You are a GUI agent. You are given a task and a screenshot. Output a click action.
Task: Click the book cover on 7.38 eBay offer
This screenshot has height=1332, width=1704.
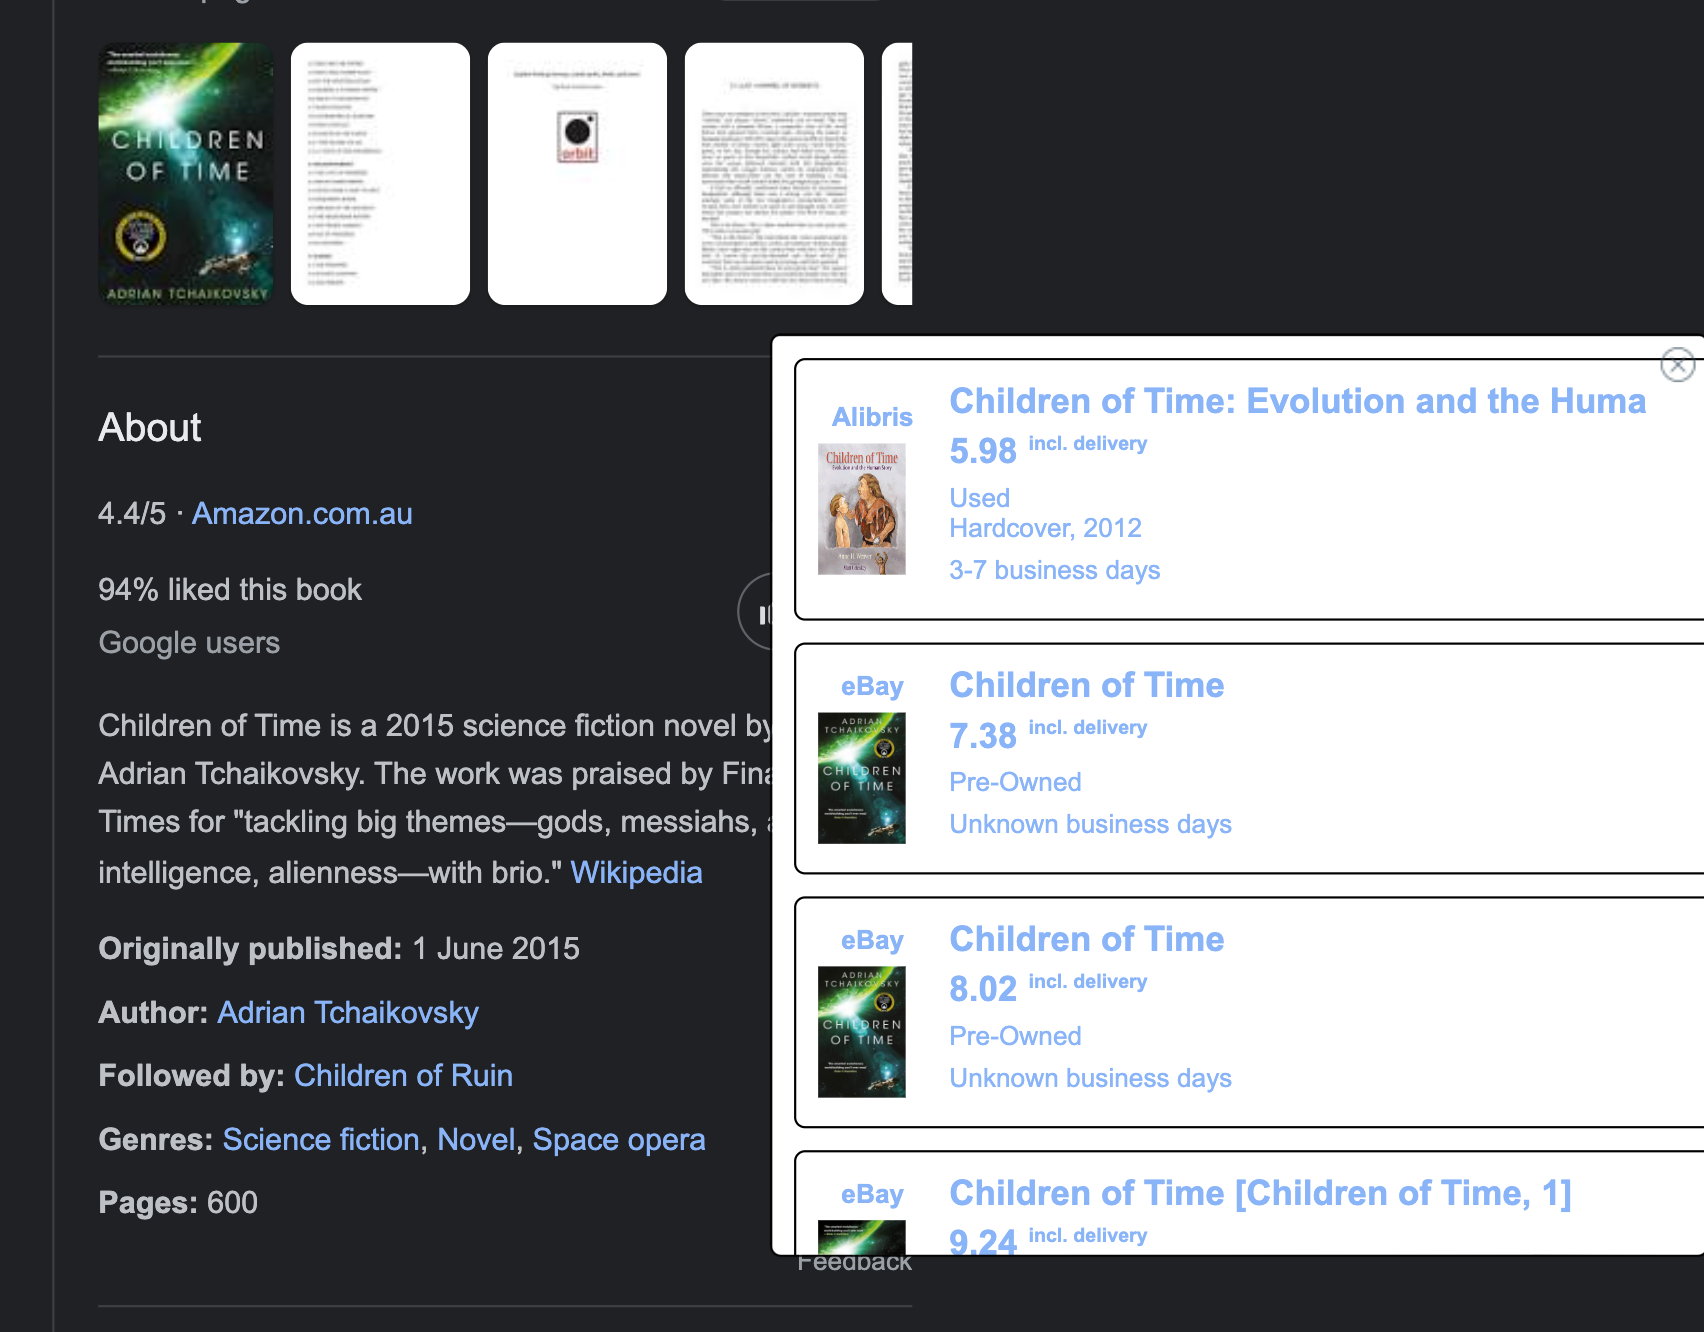tap(862, 778)
